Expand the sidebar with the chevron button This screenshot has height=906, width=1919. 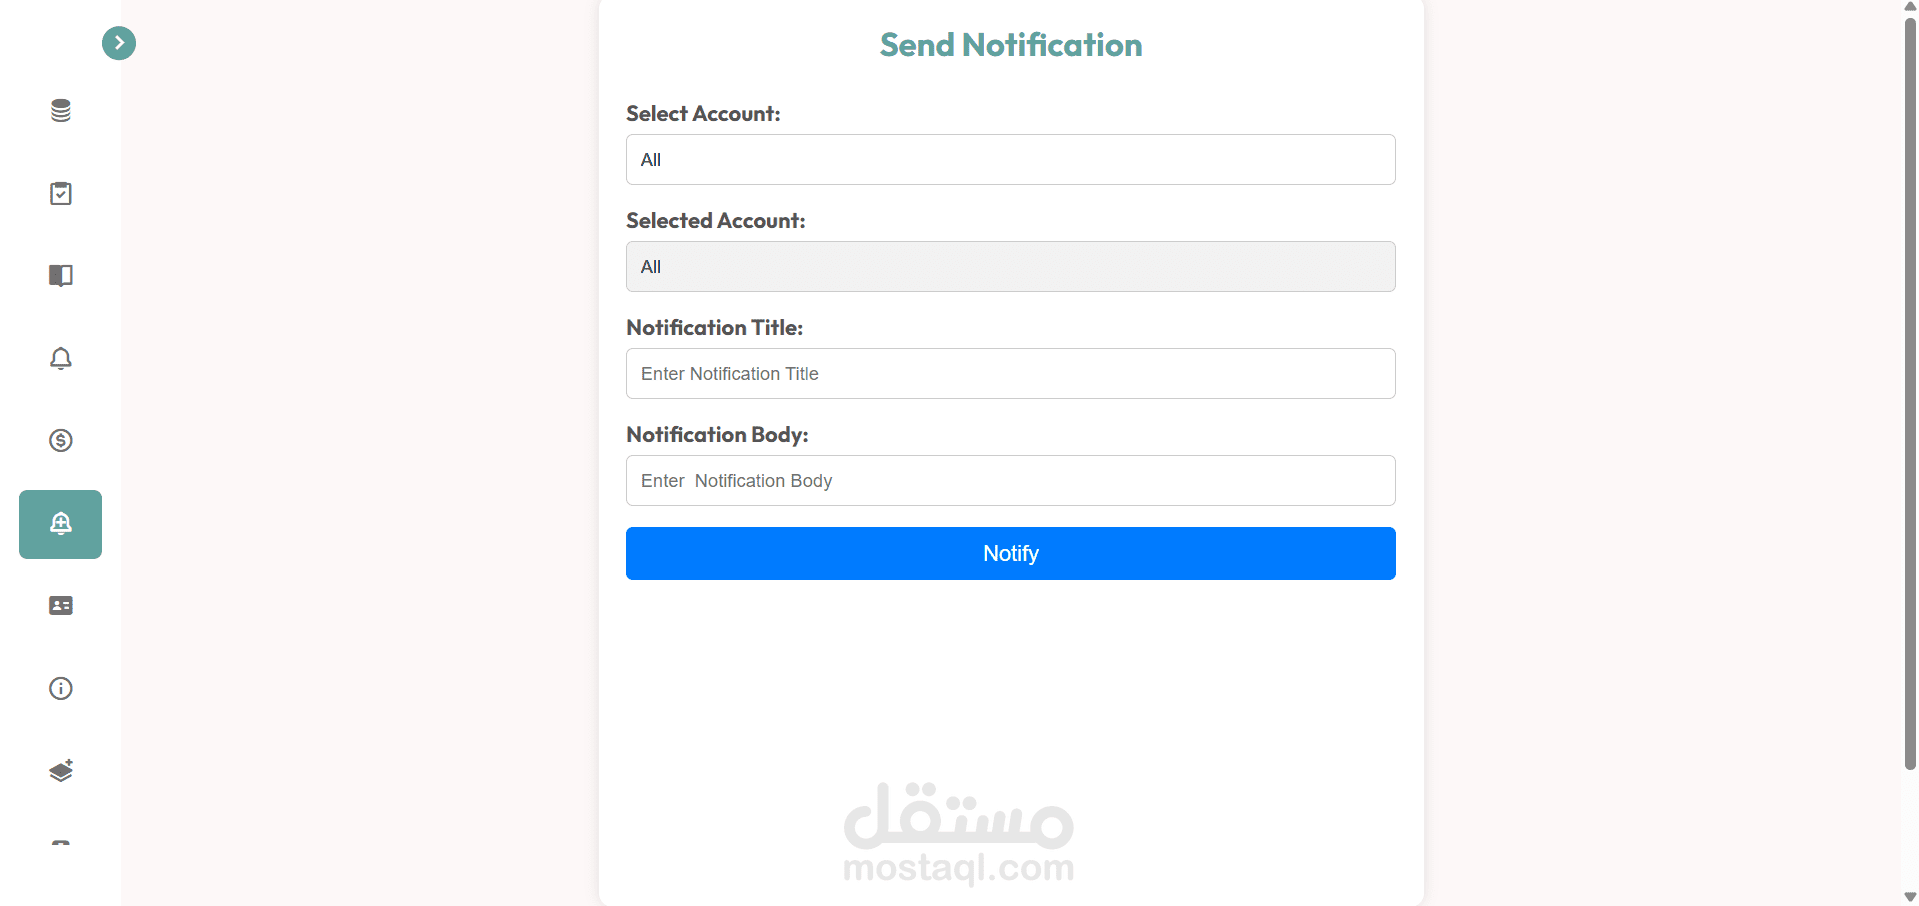119,43
